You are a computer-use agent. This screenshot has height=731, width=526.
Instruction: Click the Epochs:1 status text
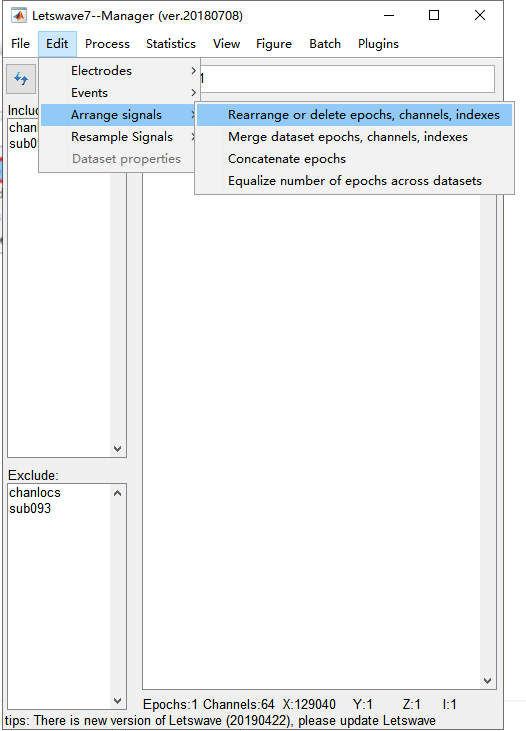170,704
